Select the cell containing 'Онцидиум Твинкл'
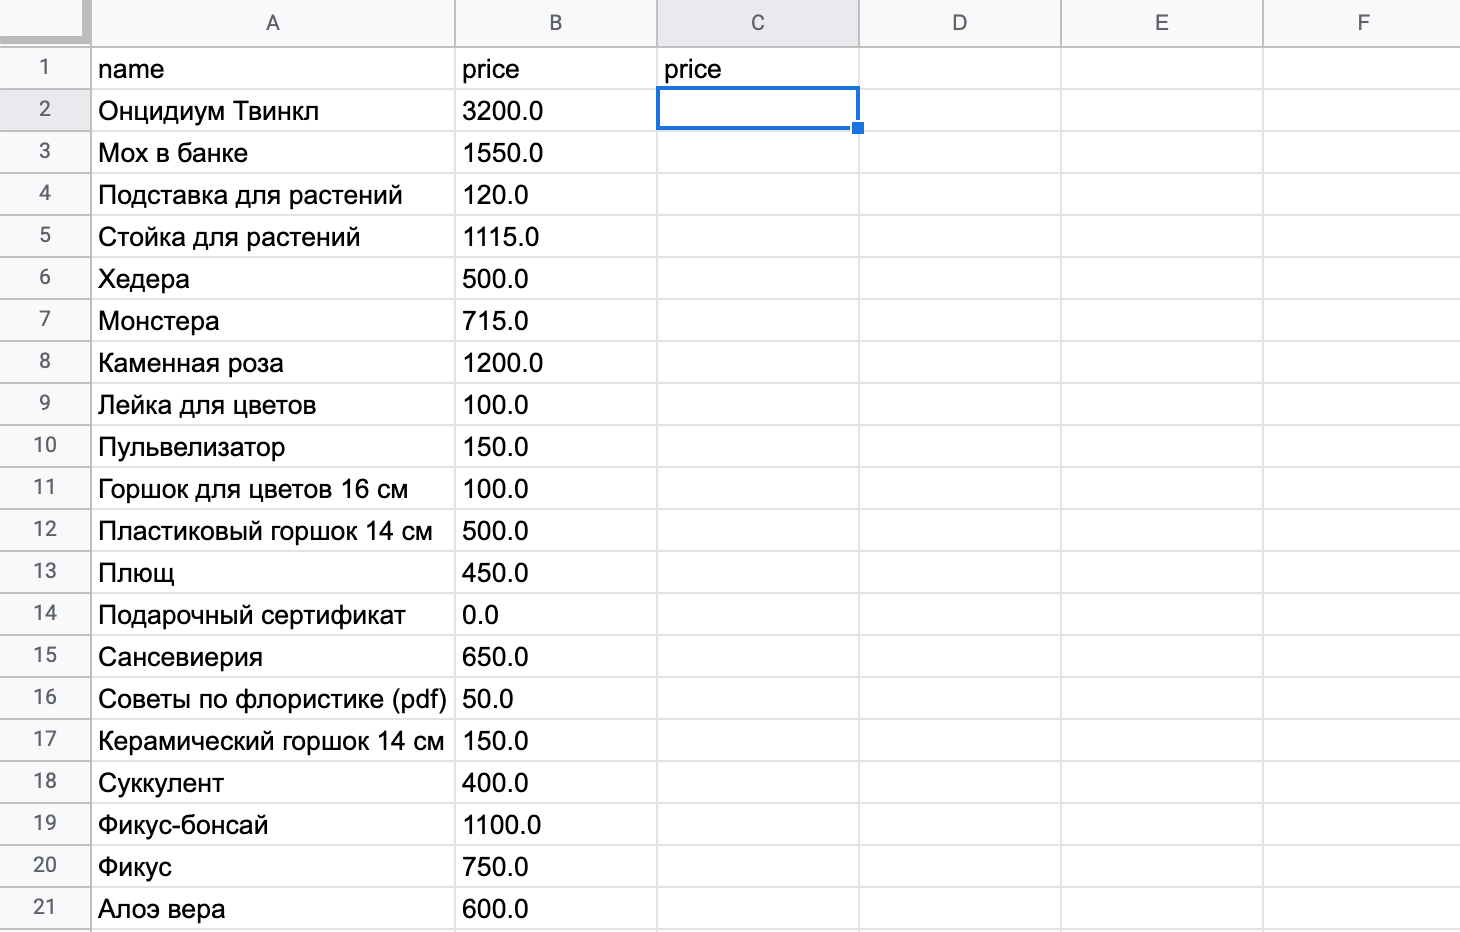The width and height of the screenshot is (1460, 932). coord(273,110)
